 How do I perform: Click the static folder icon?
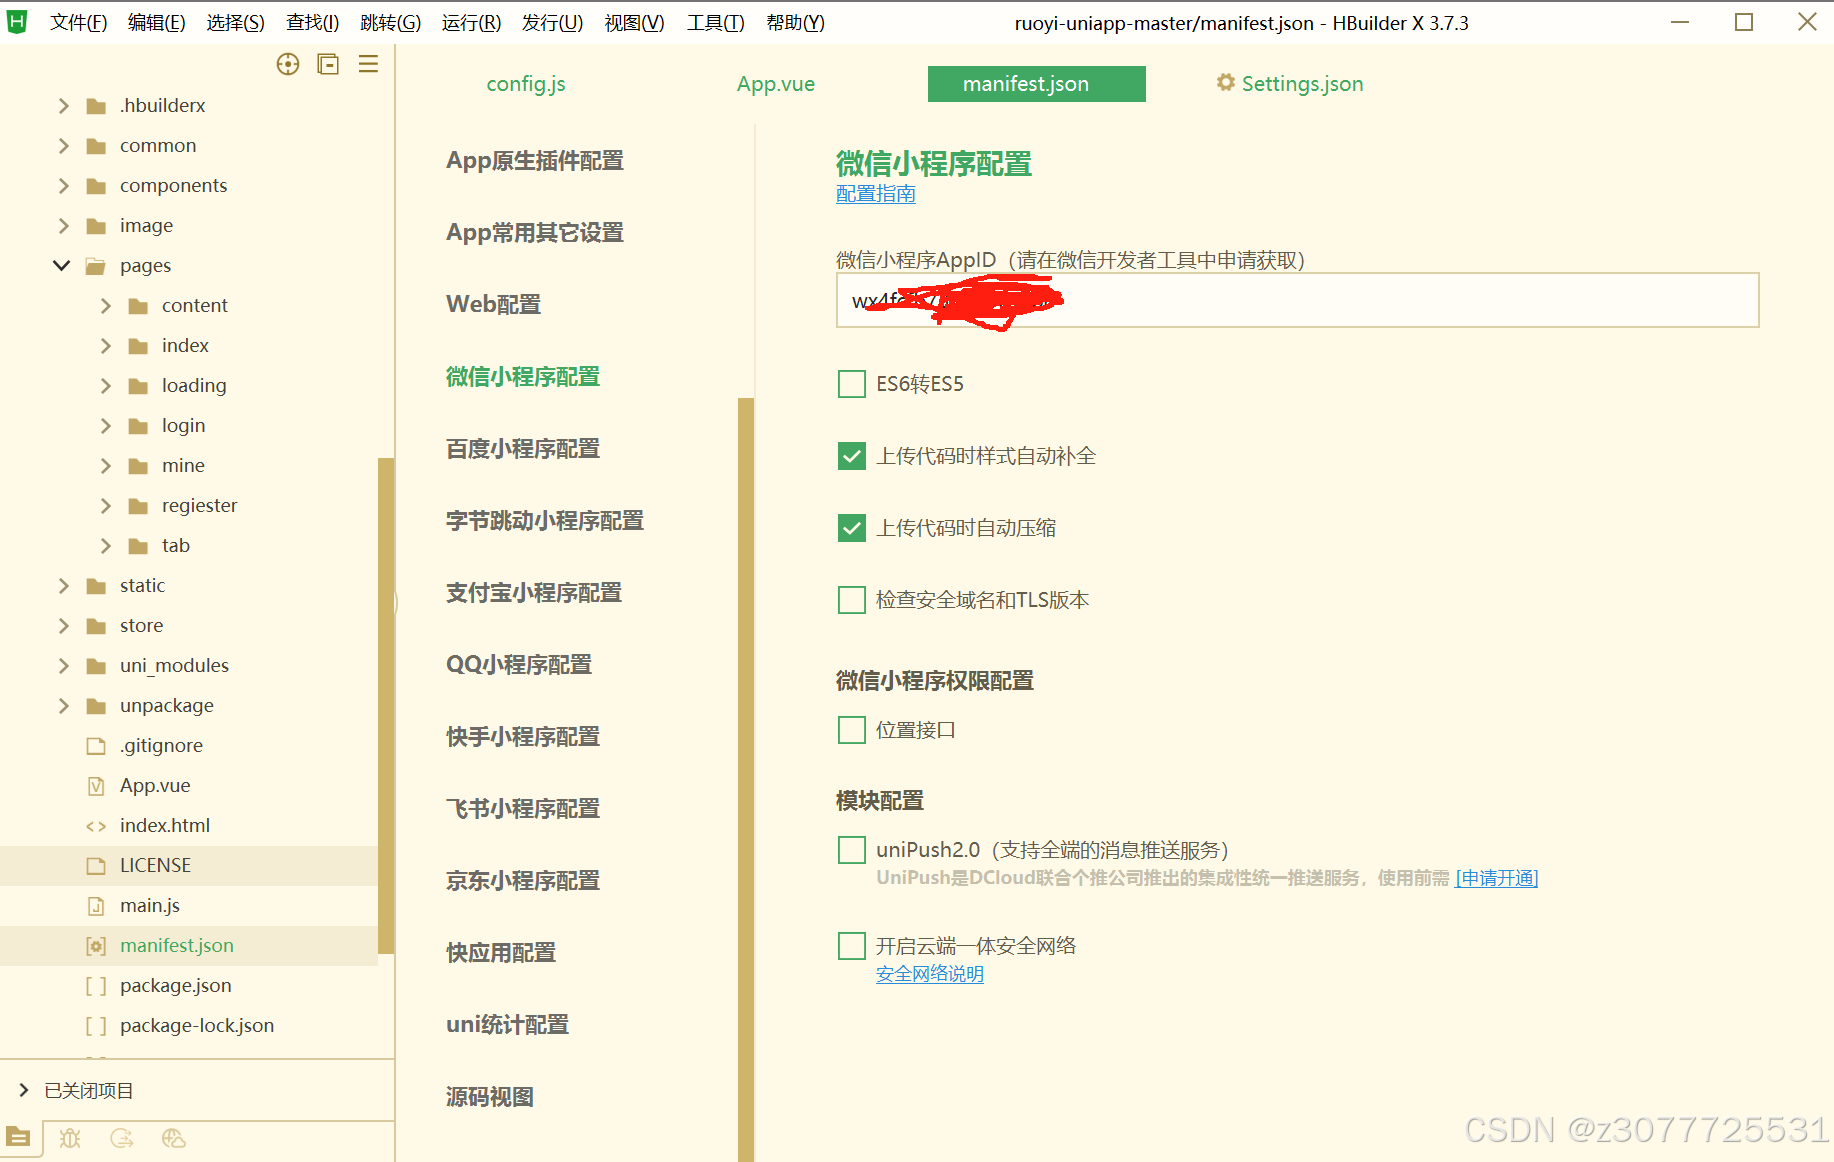(x=96, y=586)
